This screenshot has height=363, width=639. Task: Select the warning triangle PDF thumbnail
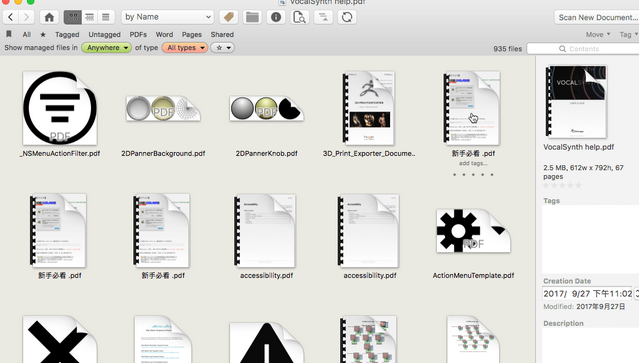point(267,342)
